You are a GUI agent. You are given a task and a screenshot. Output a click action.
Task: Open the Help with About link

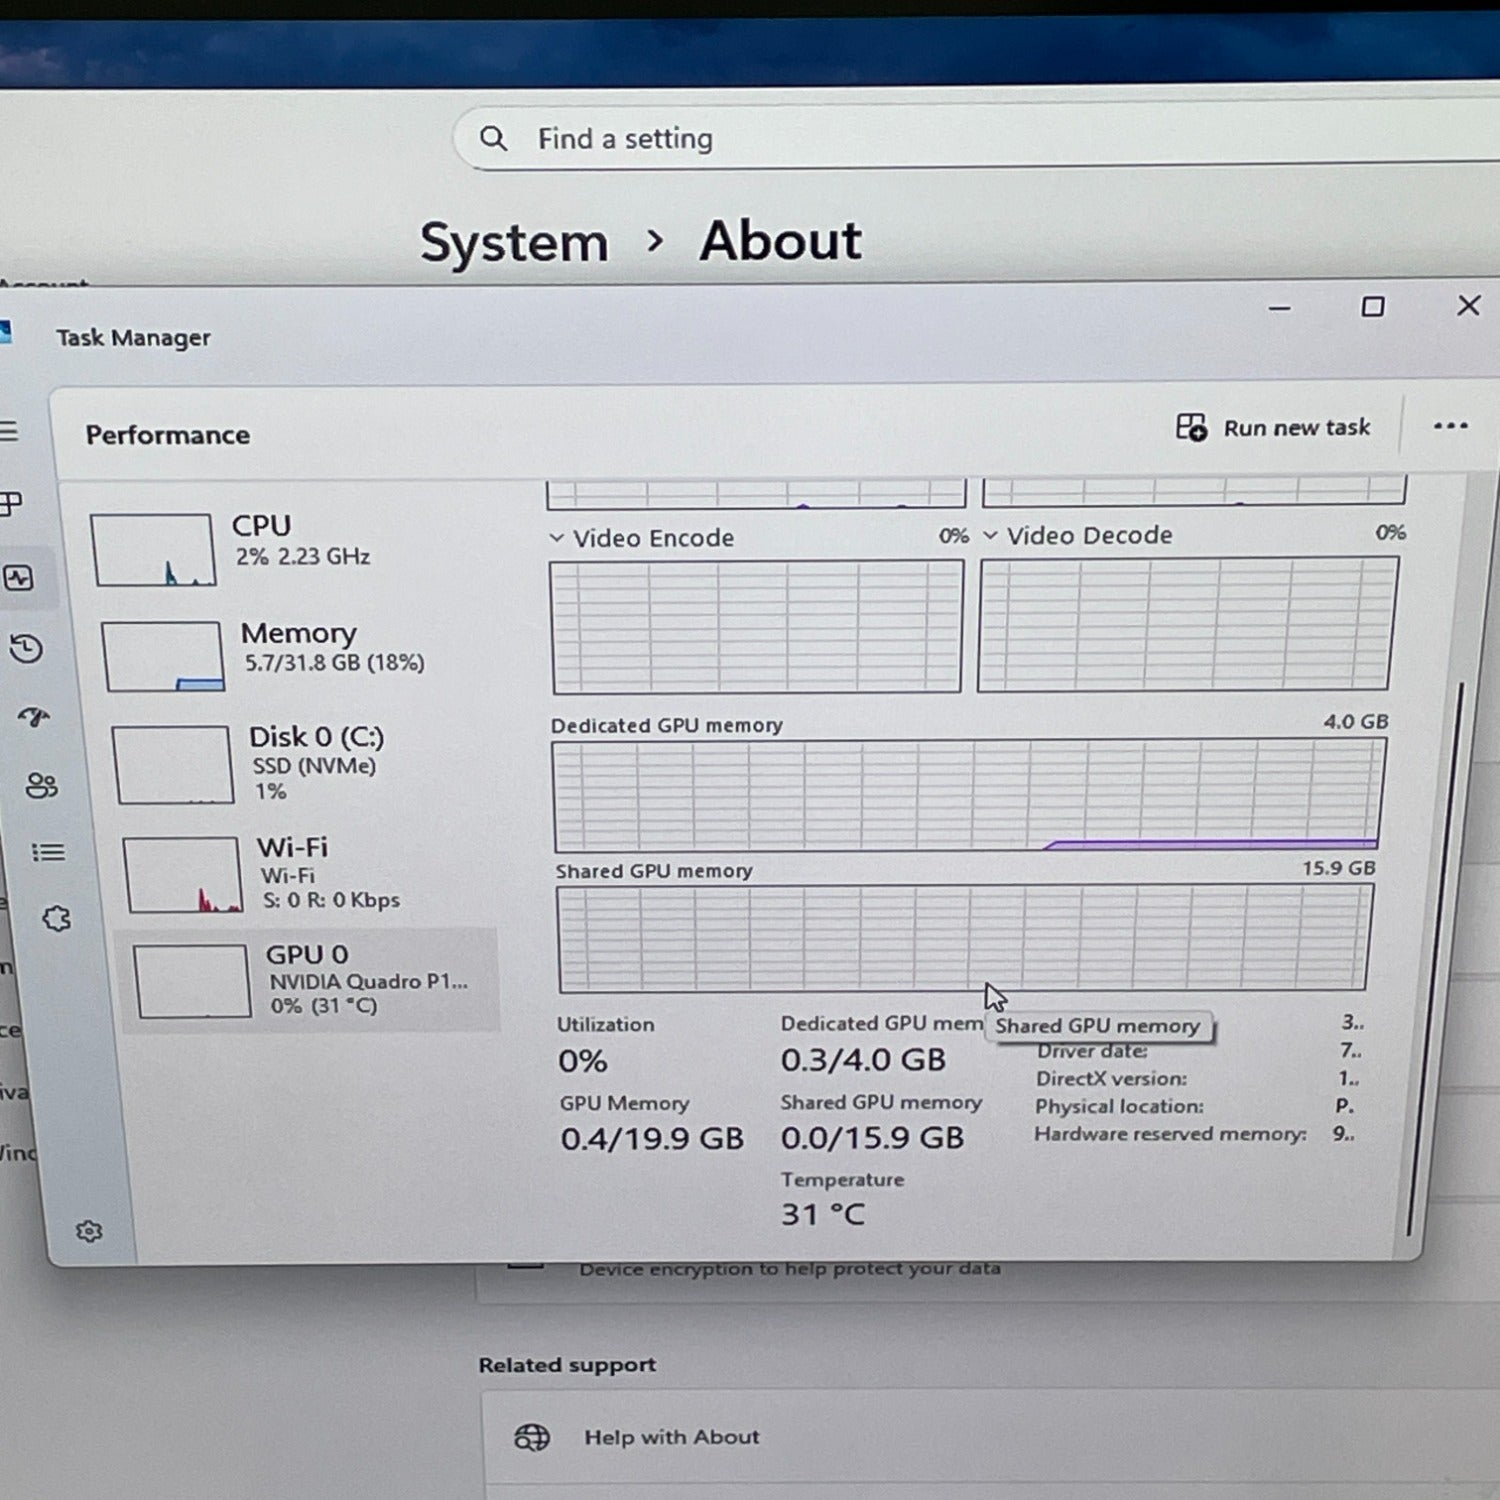(x=671, y=1437)
